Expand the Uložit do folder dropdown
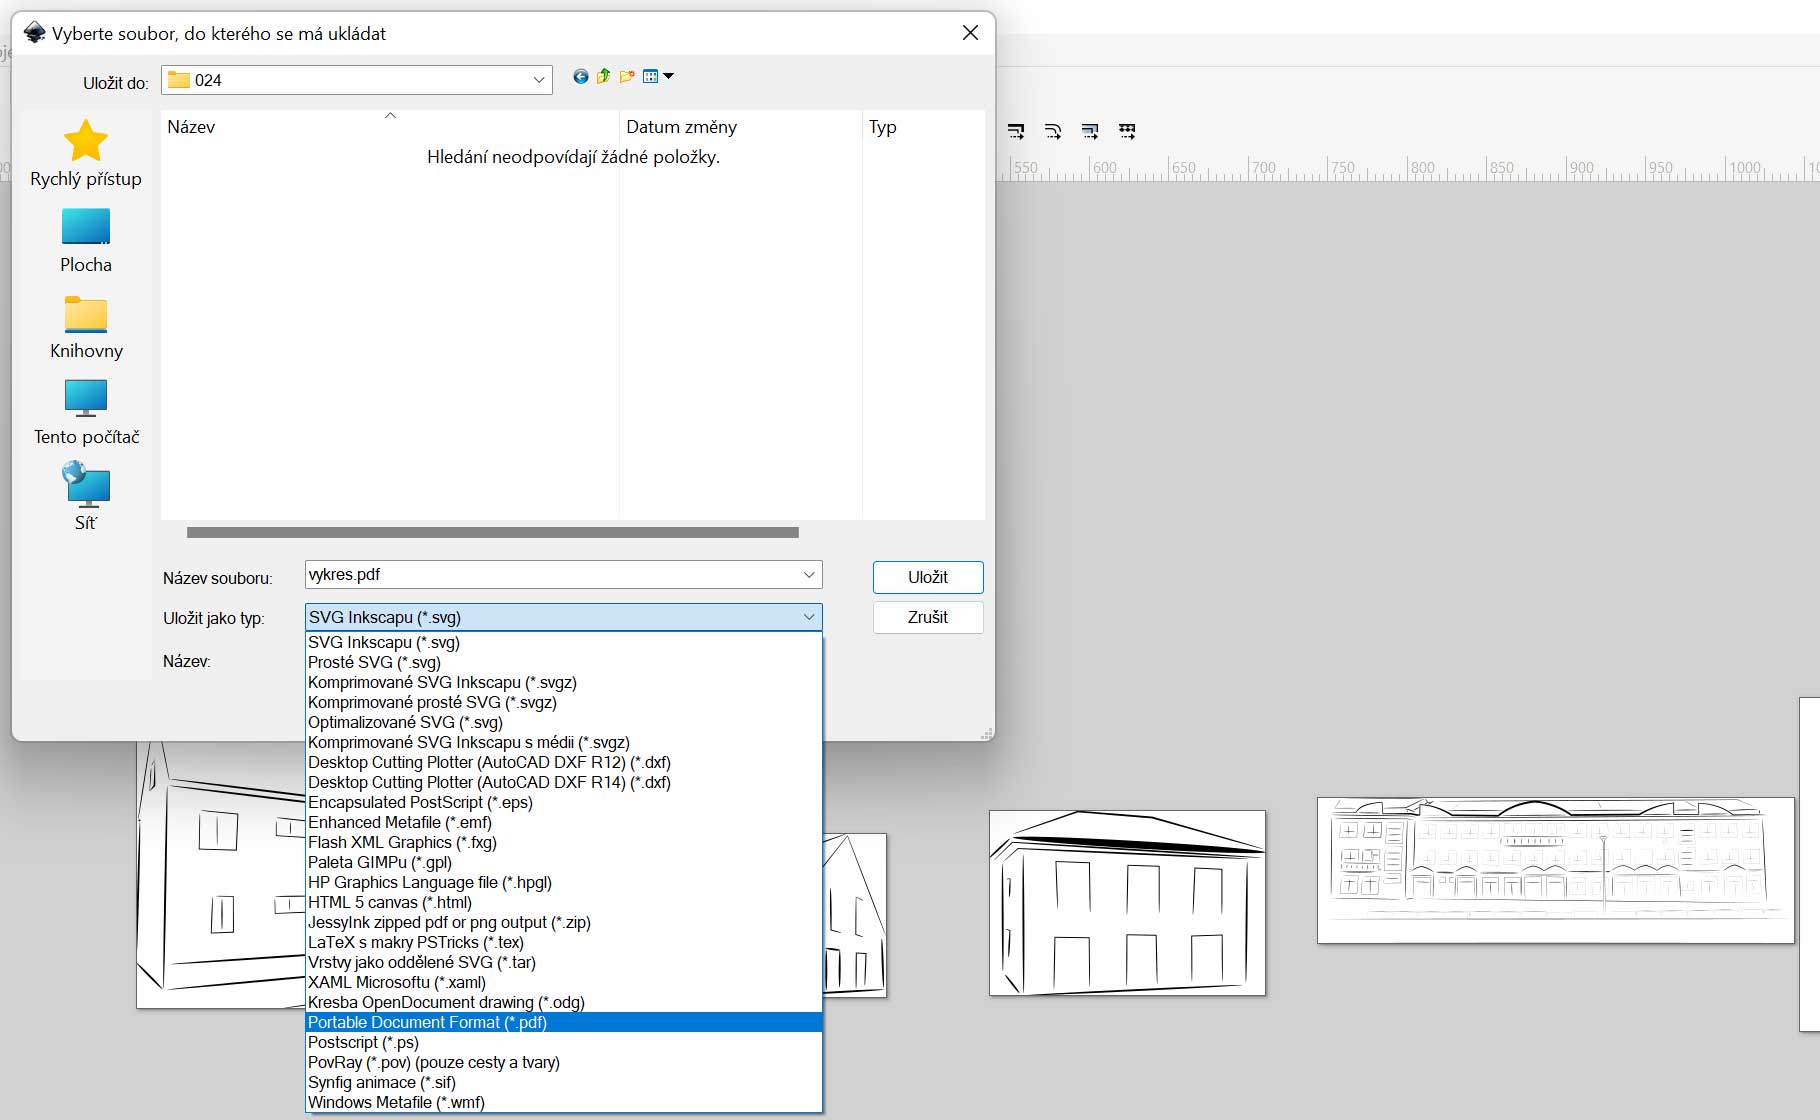This screenshot has width=1820, height=1120. (x=539, y=80)
